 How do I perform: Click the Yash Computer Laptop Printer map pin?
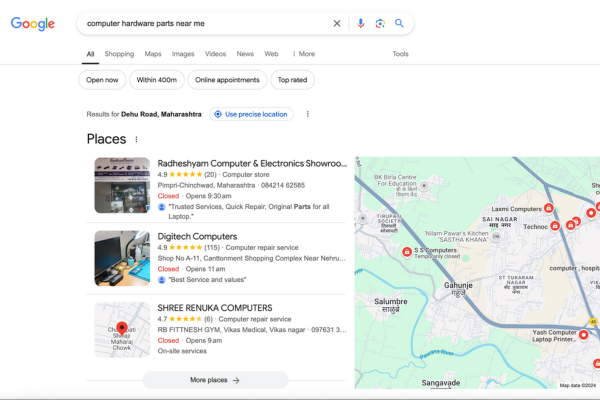584,335
